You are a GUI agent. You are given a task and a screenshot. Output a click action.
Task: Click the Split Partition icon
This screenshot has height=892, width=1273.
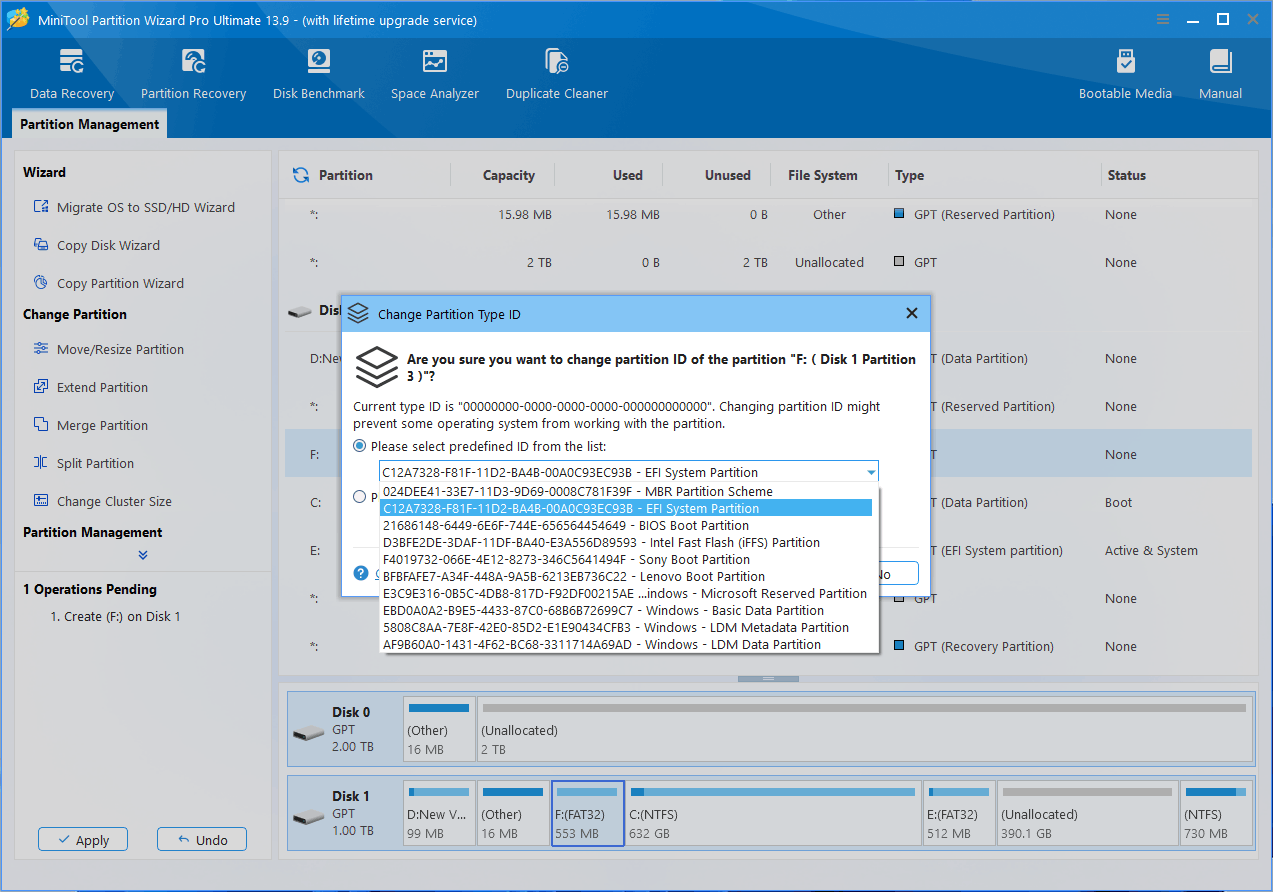41,463
